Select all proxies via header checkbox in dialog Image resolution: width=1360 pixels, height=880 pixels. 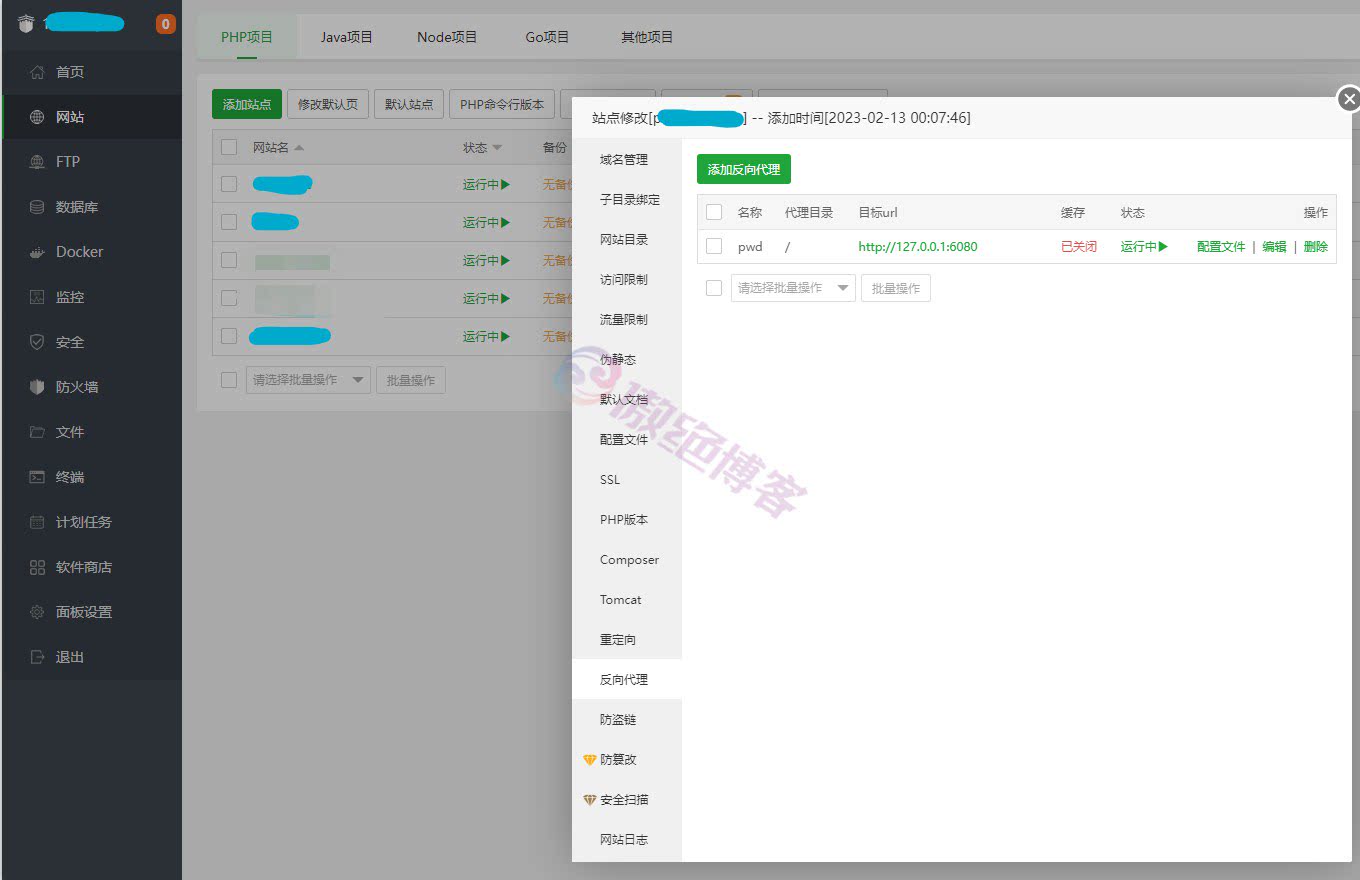714,212
